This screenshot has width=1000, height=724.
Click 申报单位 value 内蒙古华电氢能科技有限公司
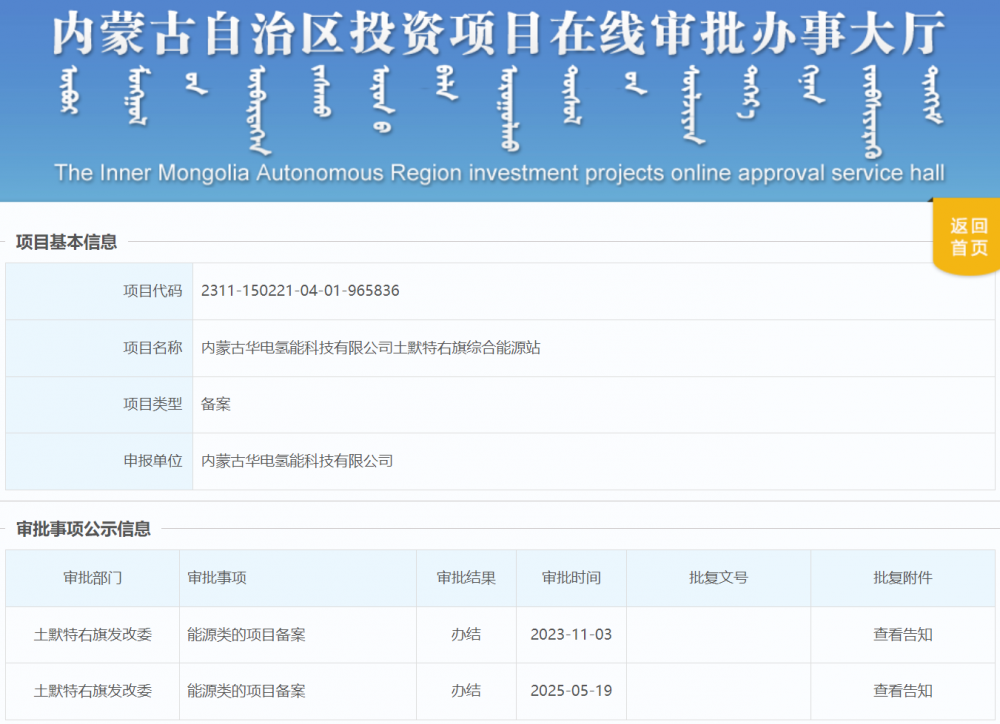(x=297, y=461)
